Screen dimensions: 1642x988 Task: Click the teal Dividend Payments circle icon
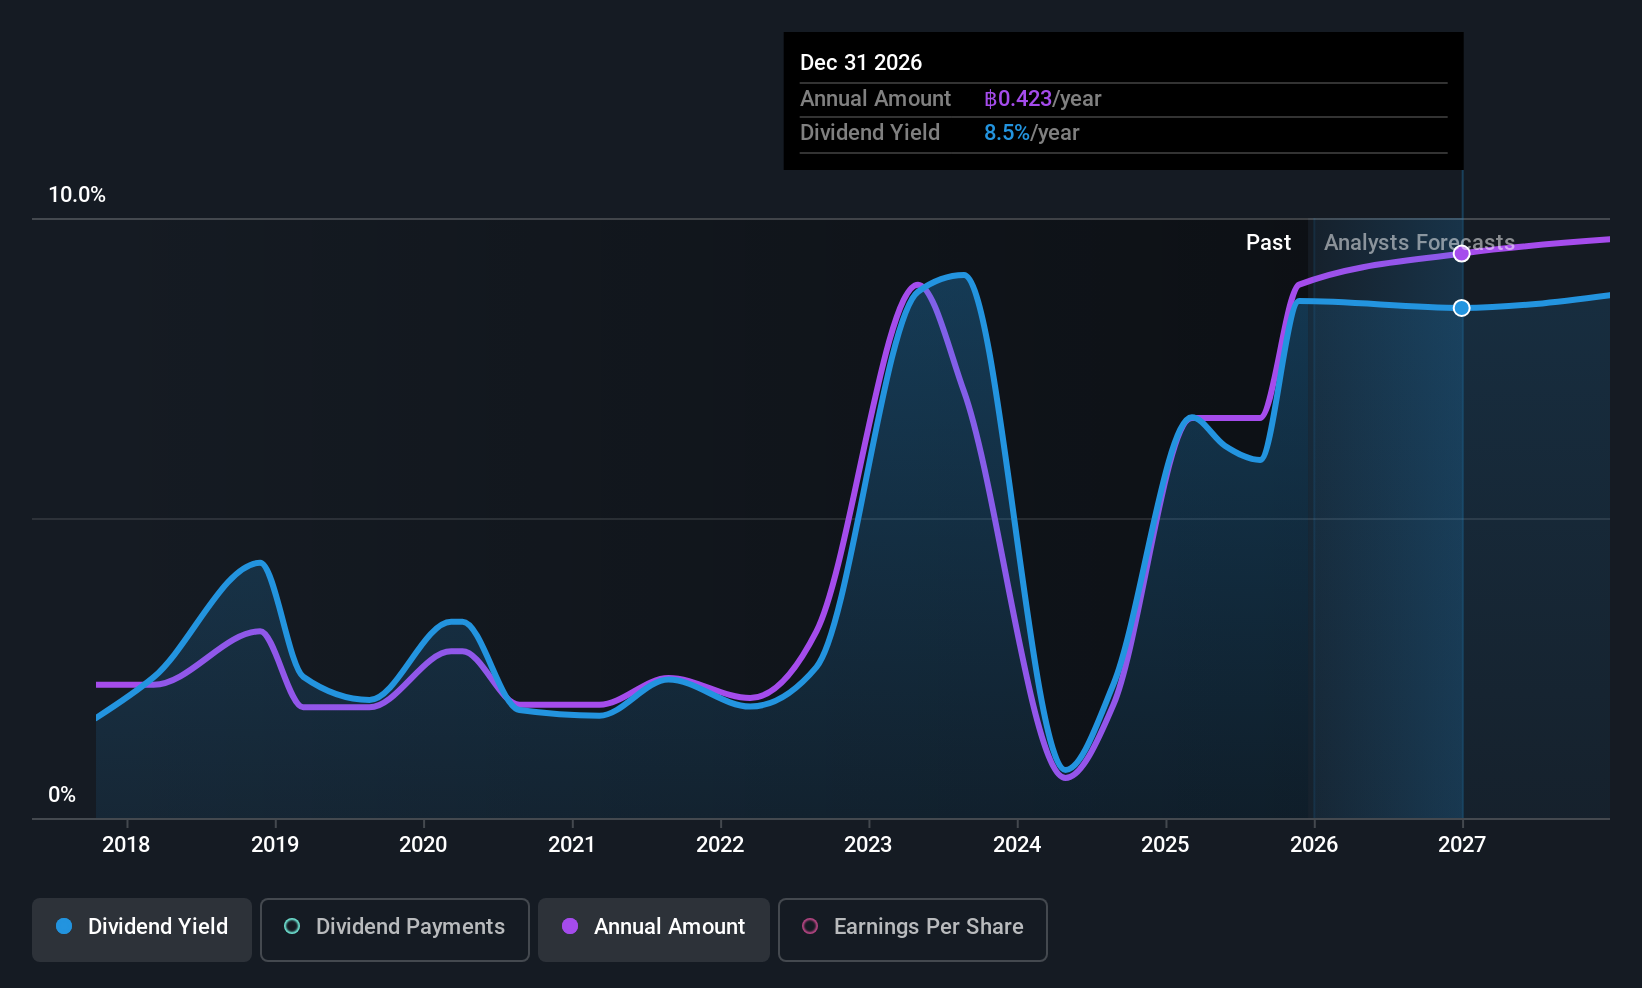pyautogui.click(x=292, y=927)
